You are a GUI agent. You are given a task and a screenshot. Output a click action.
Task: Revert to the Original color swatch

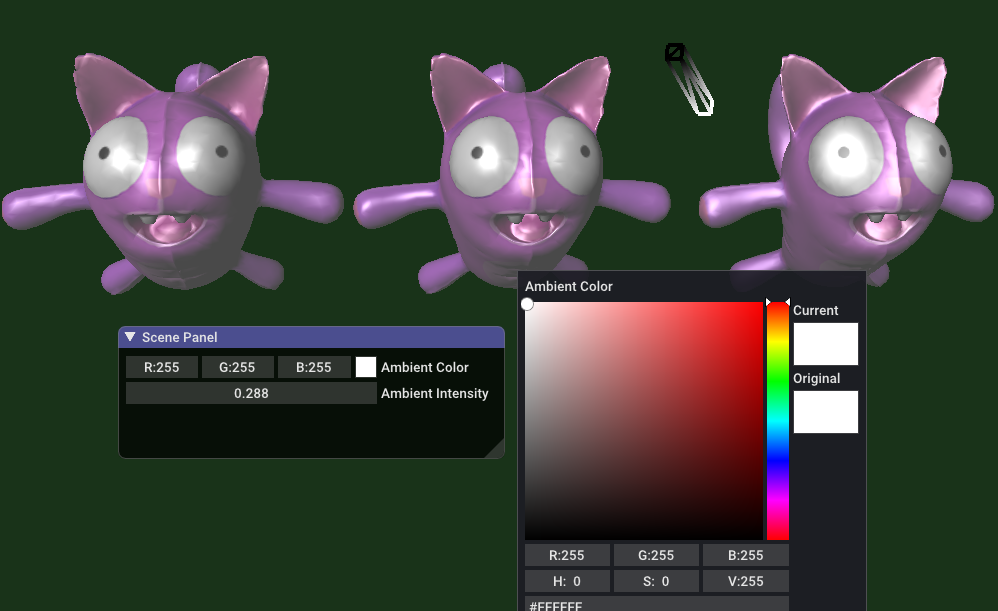click(826, 412)
